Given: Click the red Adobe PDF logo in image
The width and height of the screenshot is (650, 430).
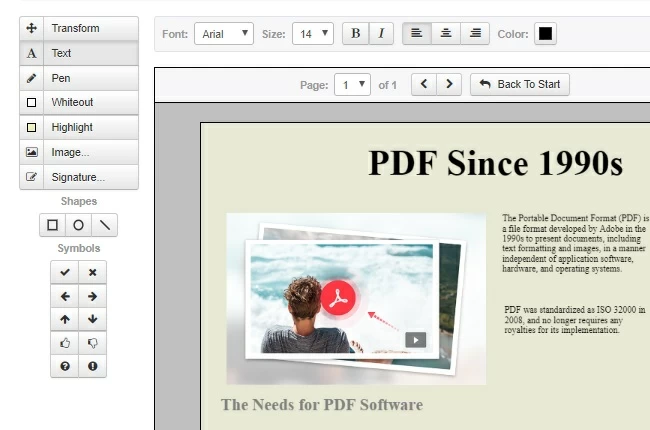Looking at the screenshot, I should click(338, 298).
